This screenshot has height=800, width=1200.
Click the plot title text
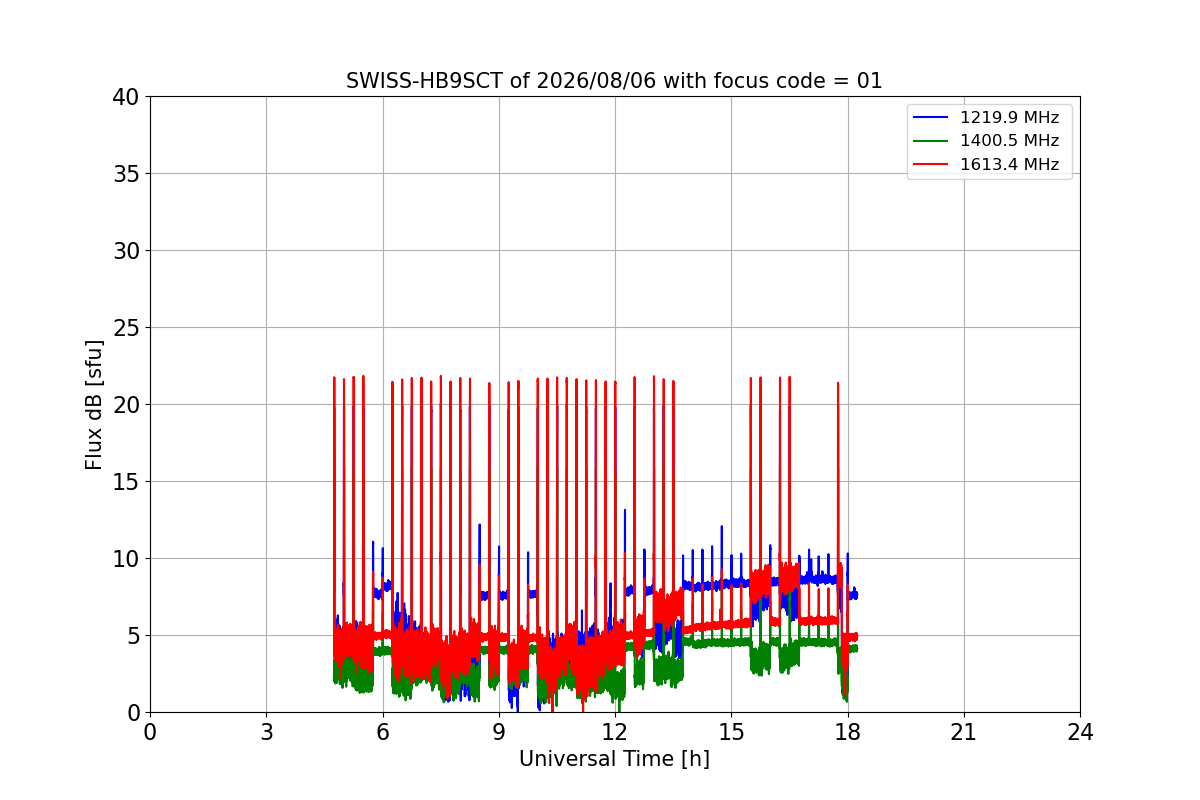[x=614, y=81]
